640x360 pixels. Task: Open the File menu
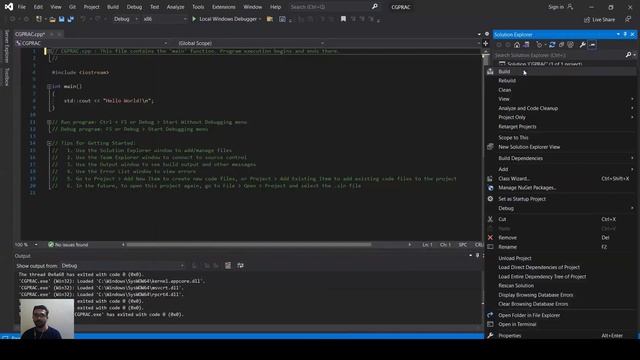(x=22, y=7)
